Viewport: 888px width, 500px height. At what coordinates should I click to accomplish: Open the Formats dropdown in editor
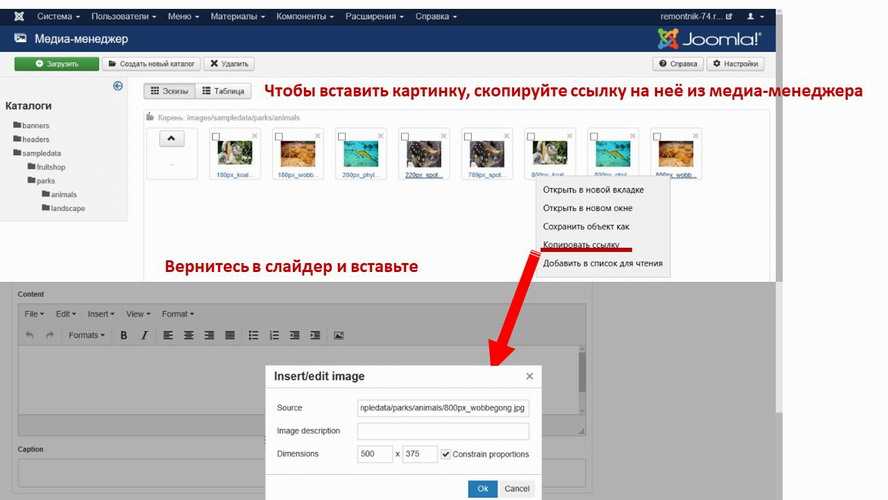point(86,335)
